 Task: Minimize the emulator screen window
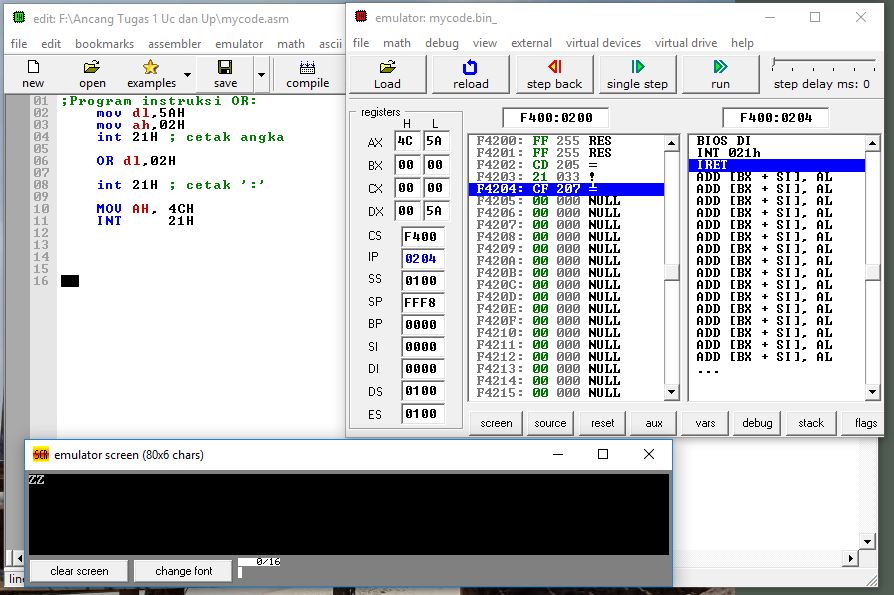tap(558, 454)
